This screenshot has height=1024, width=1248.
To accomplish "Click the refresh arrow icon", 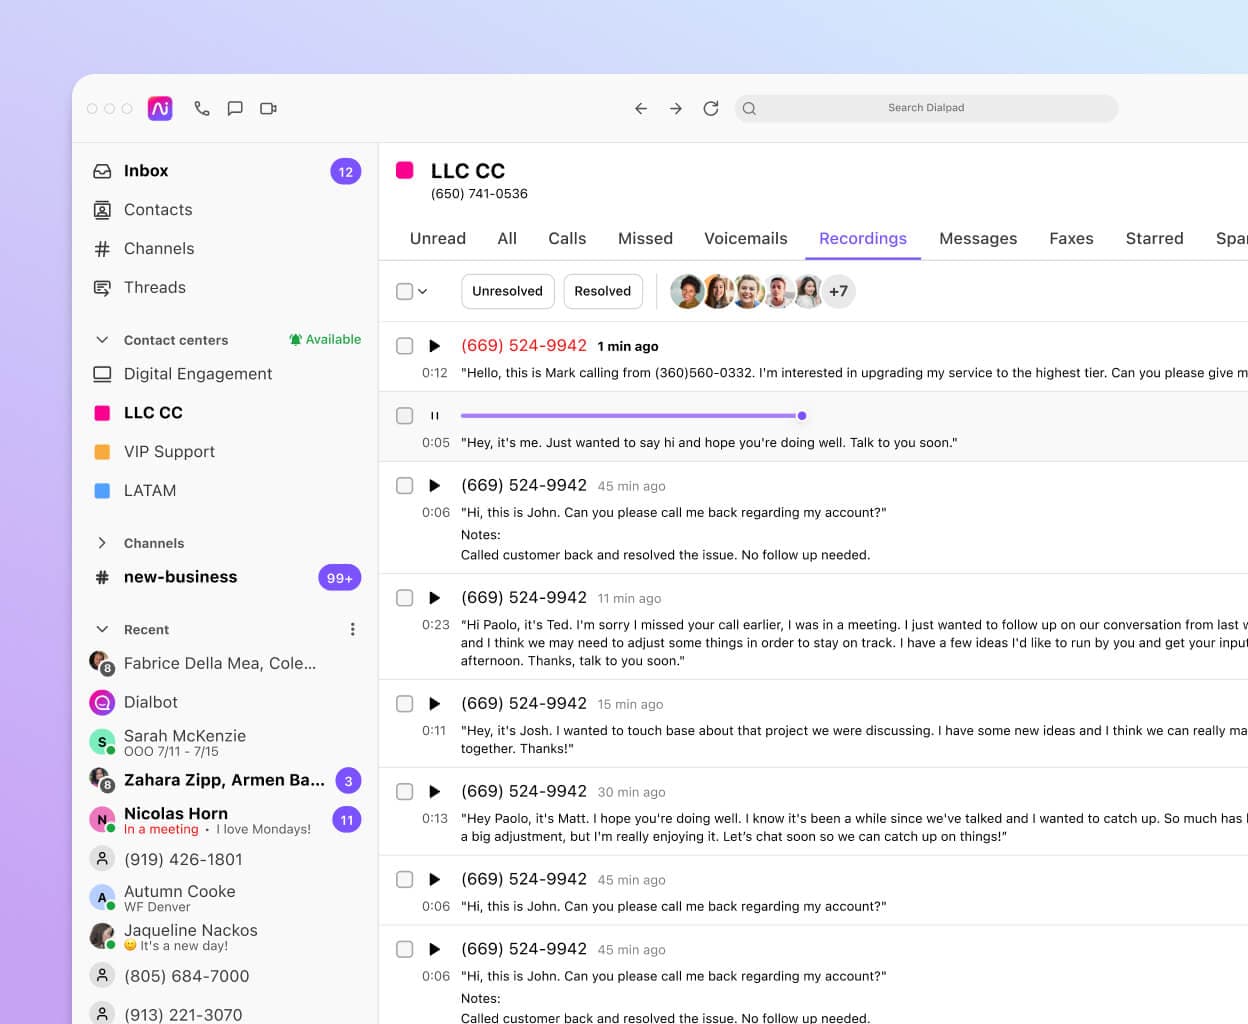I will pyautogui.click(x=711, y=108).
